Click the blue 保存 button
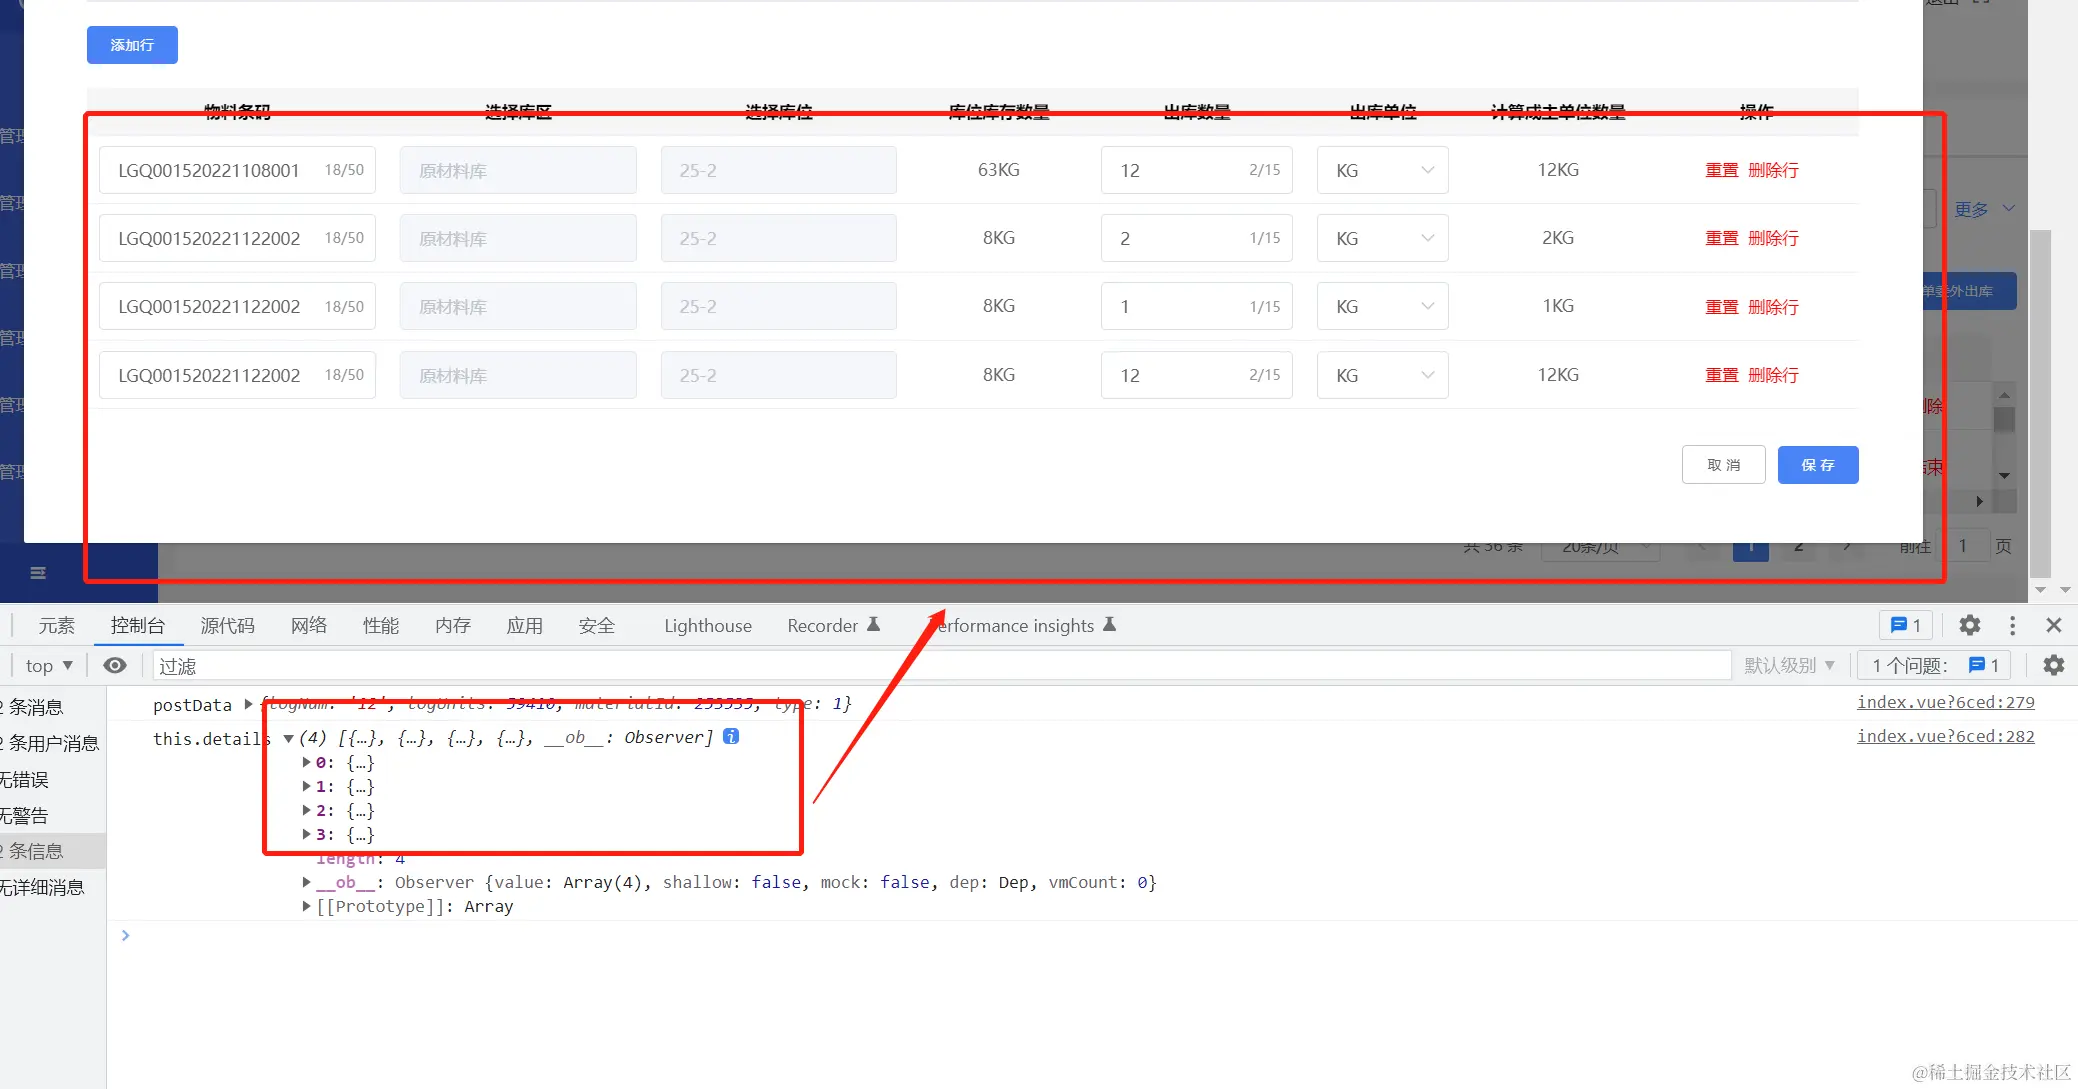Image resolution: width=2078 pixels, height=1089 pixels. point(1817,465)
